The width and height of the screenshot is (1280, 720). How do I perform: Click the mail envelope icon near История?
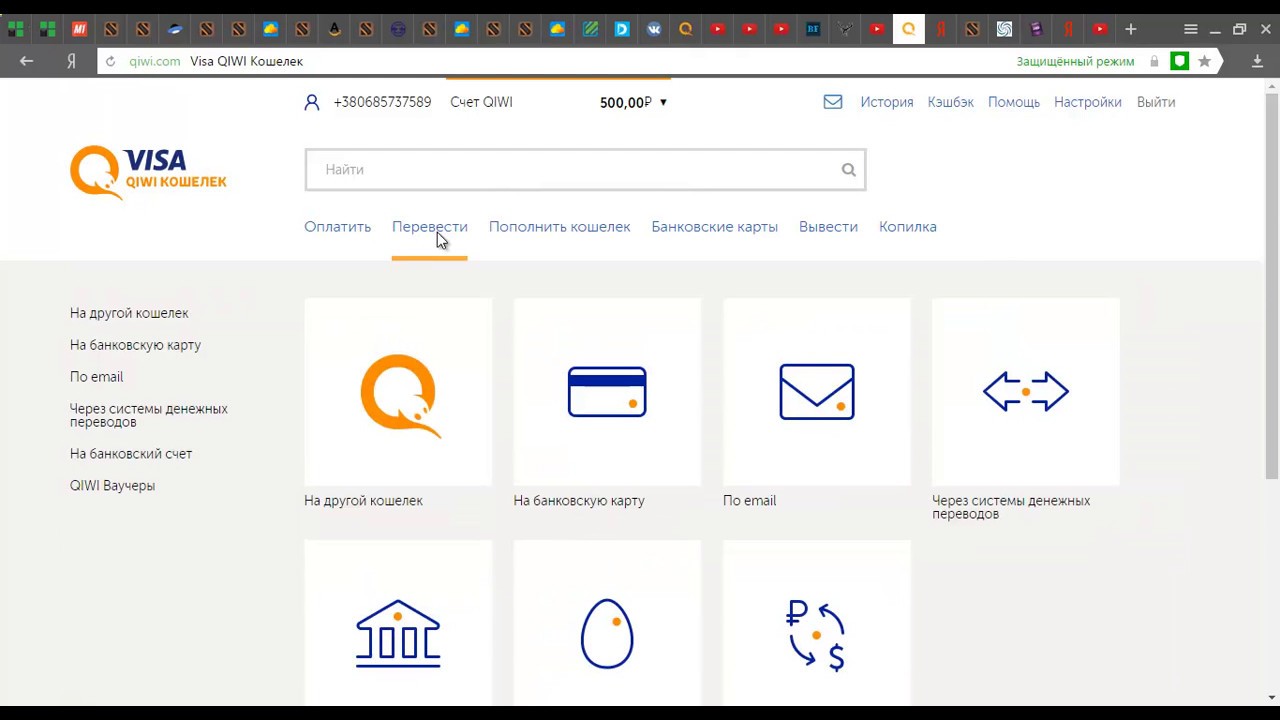tap(833, 102)
